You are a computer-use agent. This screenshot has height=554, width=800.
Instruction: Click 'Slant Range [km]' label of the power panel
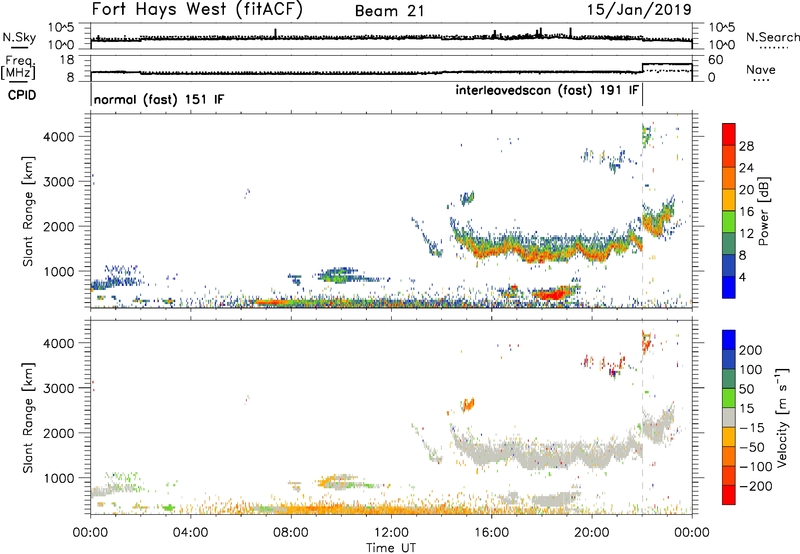[28, 211]
